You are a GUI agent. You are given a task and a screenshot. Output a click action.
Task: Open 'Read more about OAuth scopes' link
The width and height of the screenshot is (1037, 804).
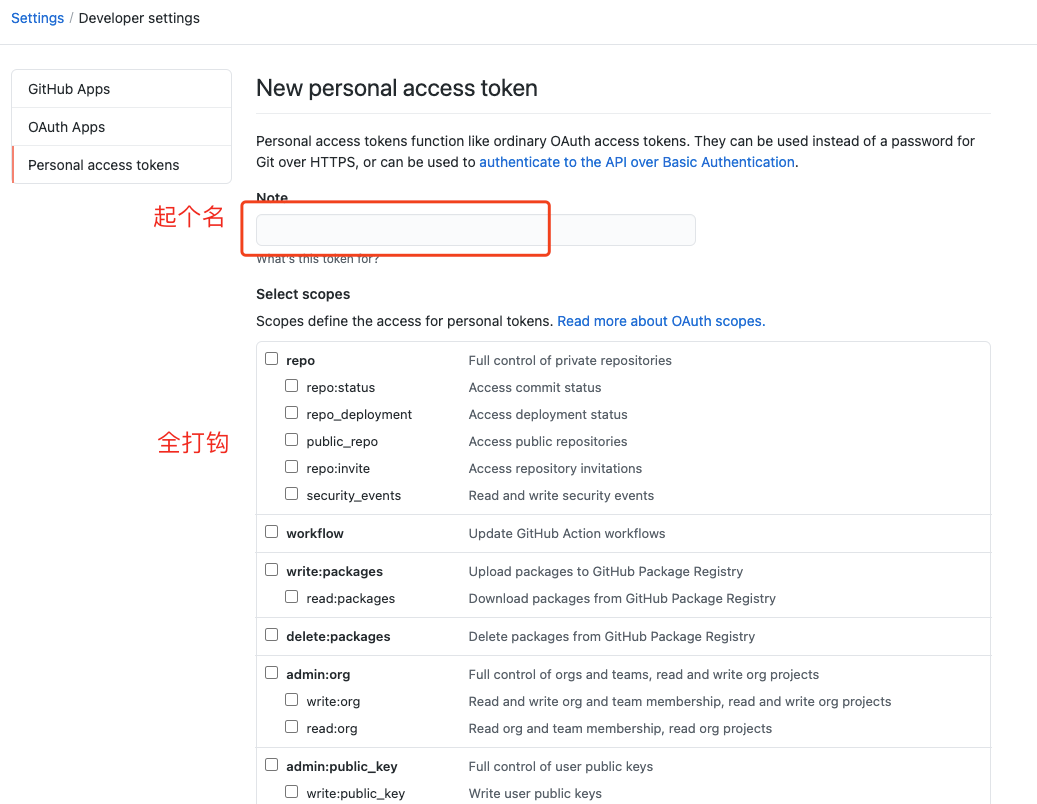(x=661, y=321)
